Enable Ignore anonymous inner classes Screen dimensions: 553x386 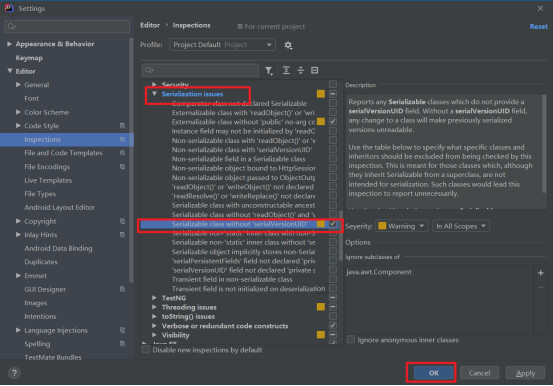click(x=351, y=339)
